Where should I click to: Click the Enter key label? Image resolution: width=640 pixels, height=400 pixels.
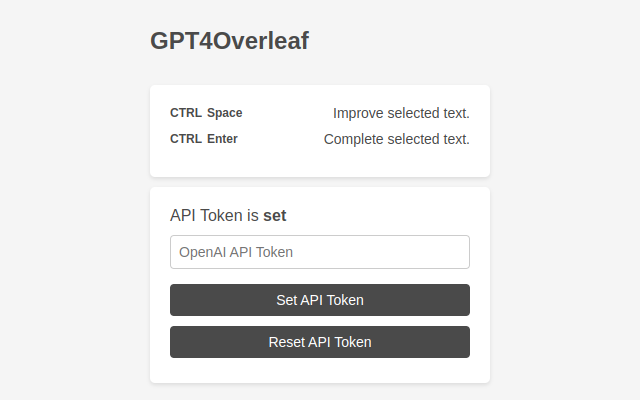tap(222, 139)
